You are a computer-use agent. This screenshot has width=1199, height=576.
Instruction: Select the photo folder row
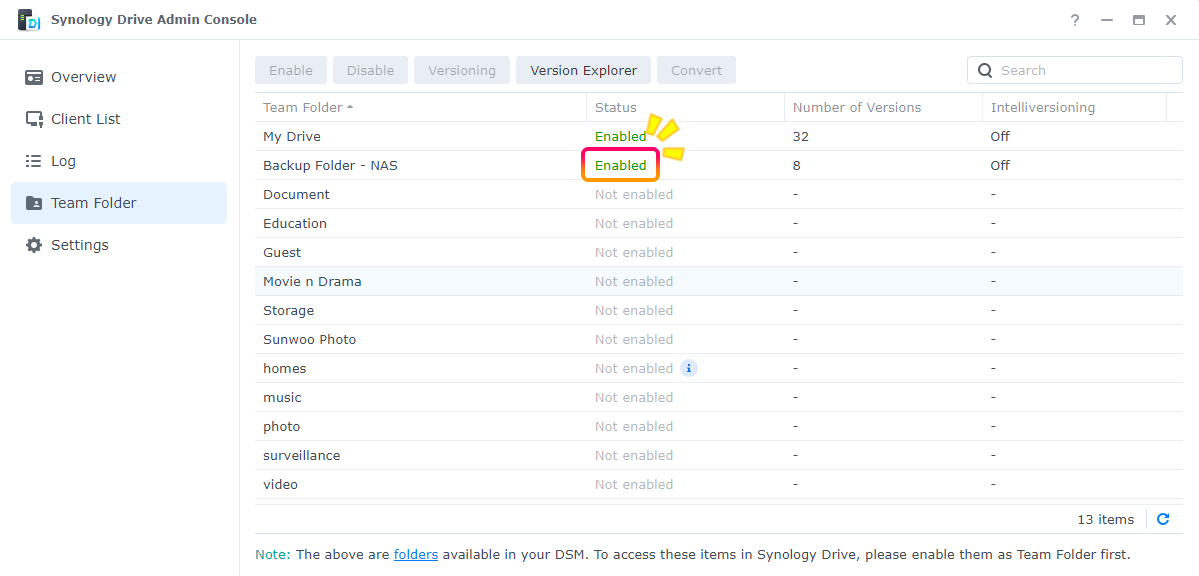pyautogui.click(x=719, y=427)
